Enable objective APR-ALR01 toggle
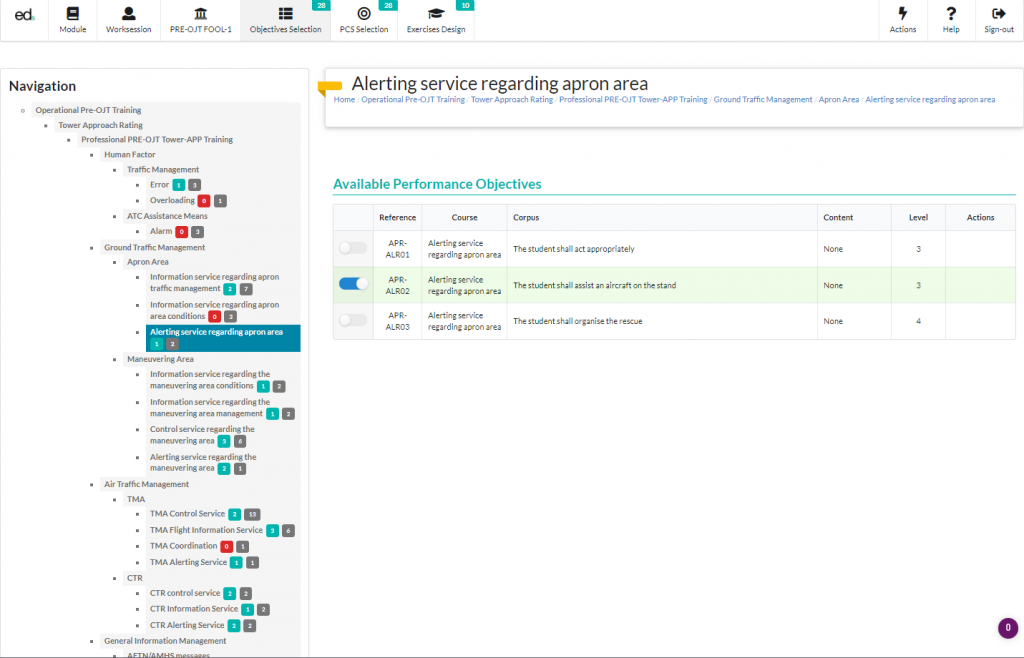This screenshot has height=658, width=1024. coord(353,248)
